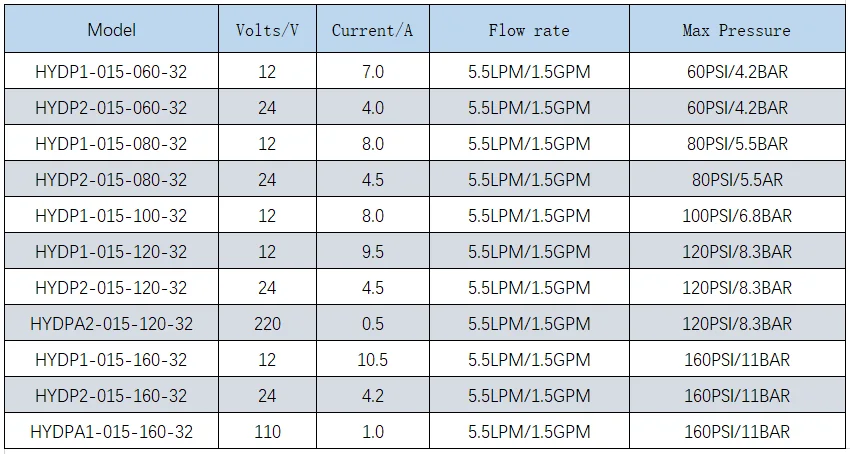Click the Current/A header cell
This screenshot has height=454, width=850.
(x=372, y=30)
